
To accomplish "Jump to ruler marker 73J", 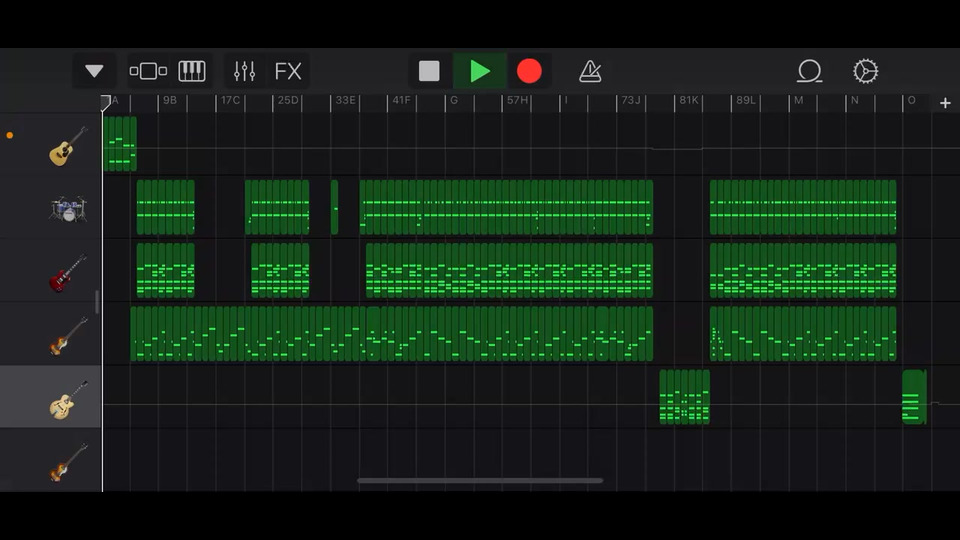I will click(631, 100).
